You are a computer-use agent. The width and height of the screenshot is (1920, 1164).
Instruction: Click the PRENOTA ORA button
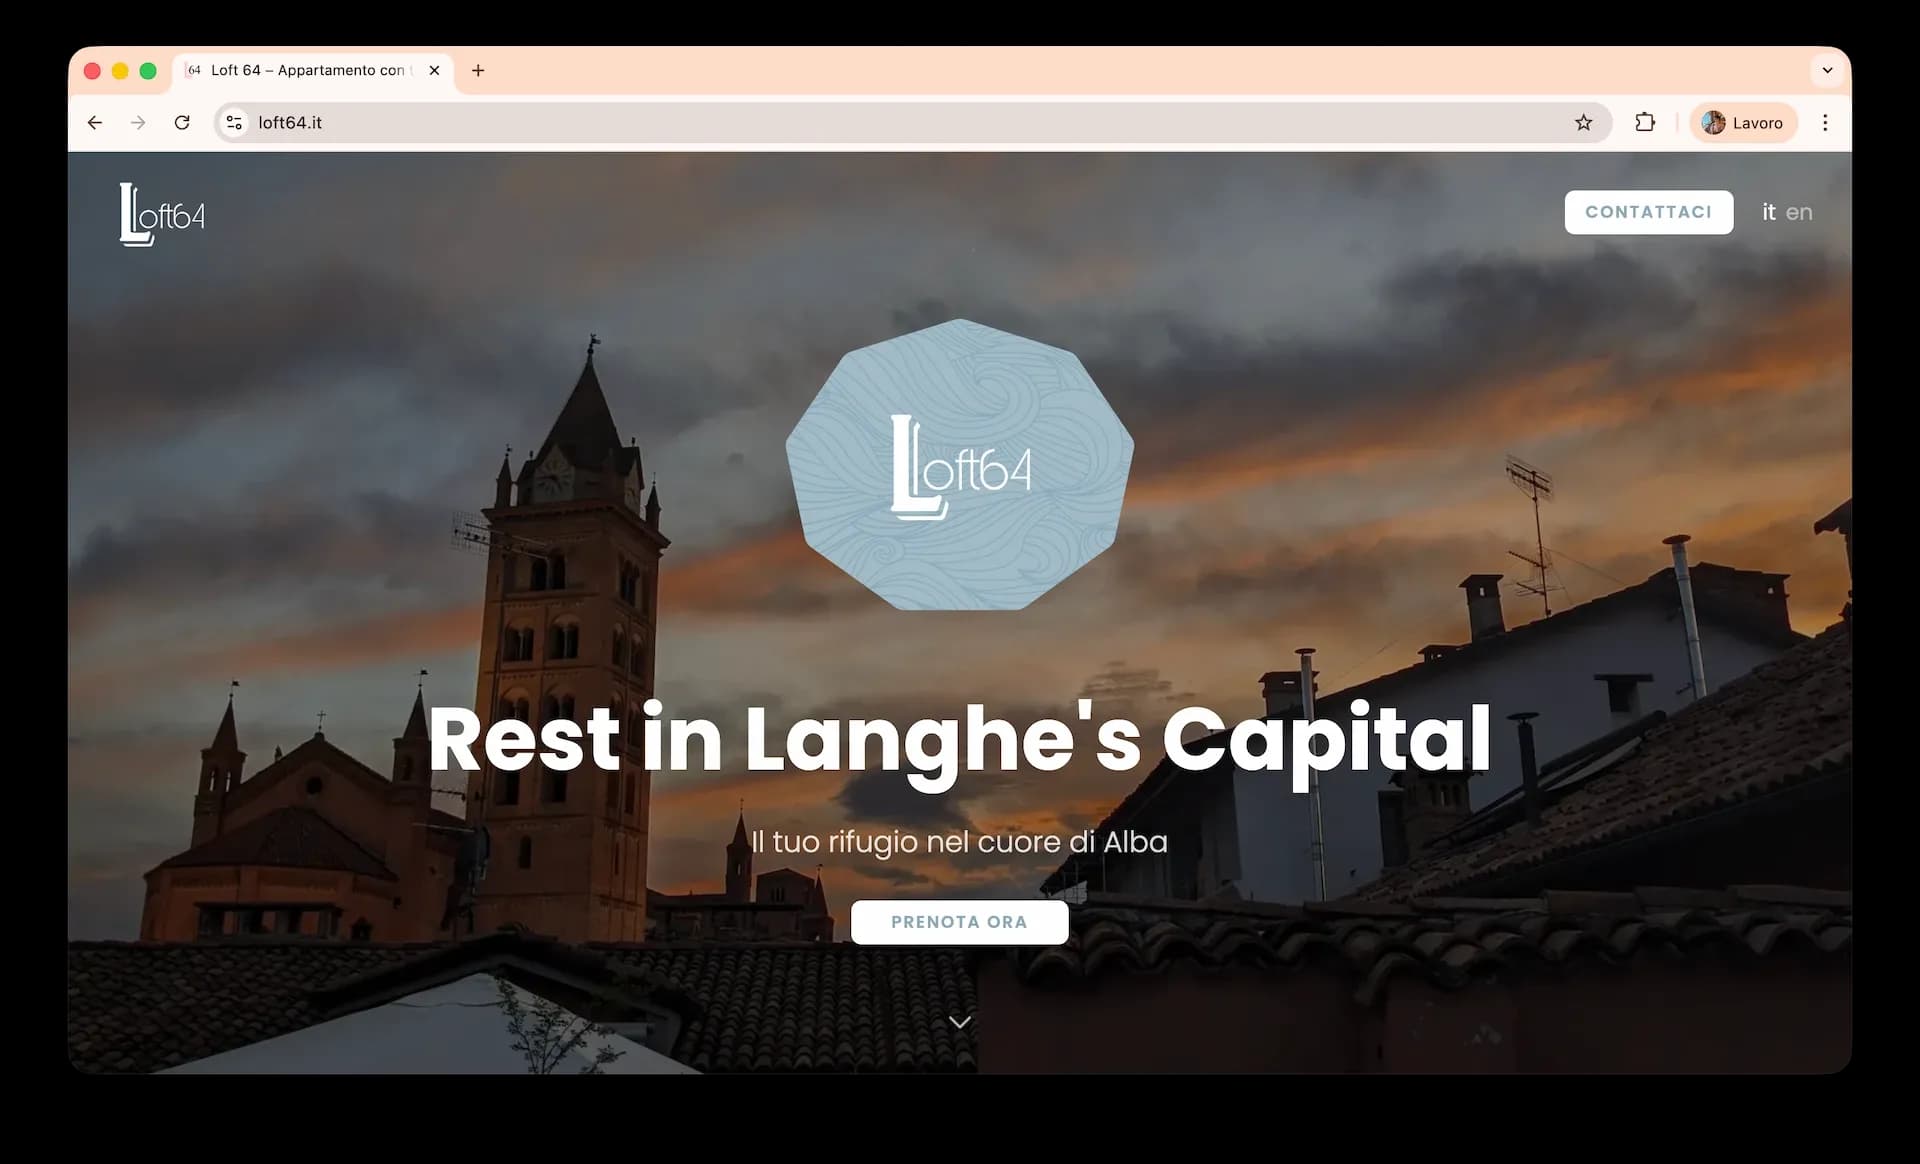click(x=959, y=922)
